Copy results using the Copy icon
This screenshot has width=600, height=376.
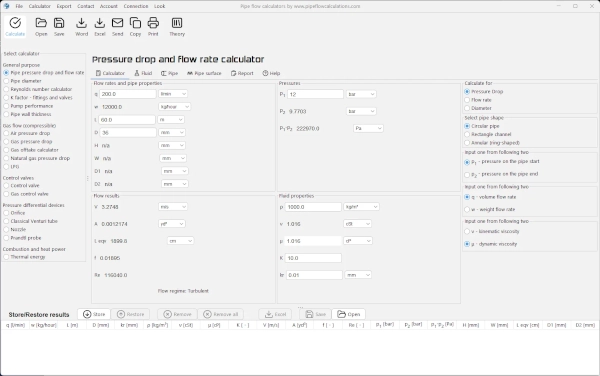135,27
